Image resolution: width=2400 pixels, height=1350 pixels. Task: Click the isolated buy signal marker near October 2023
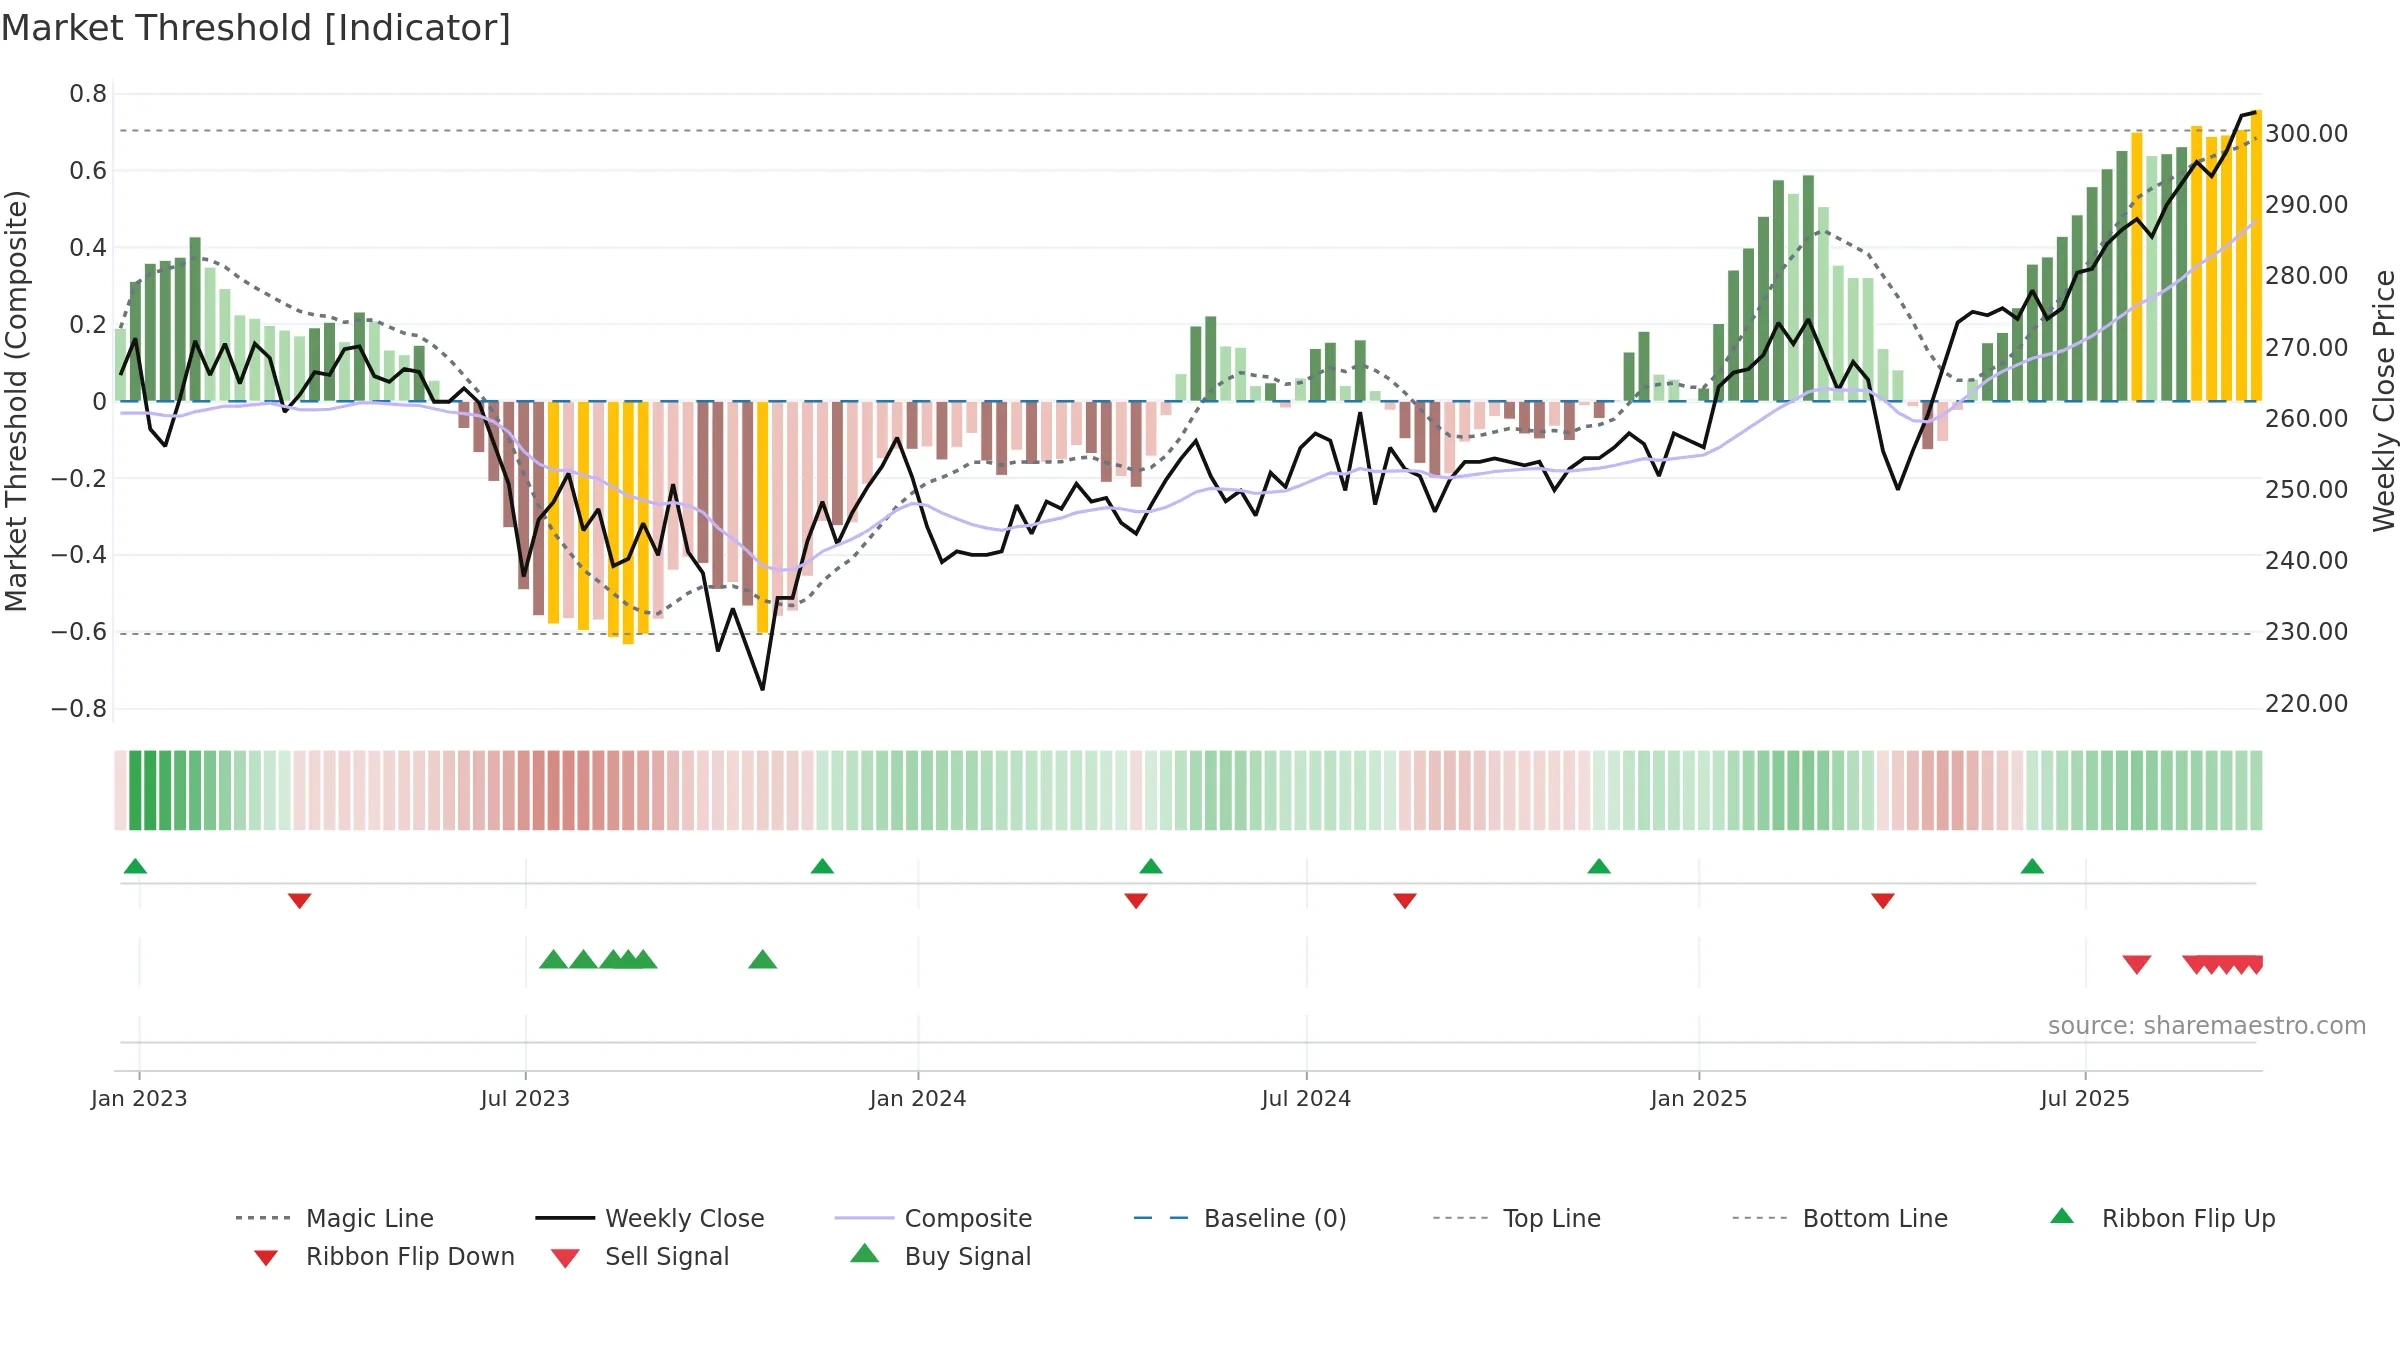pyautogui.click(x=763, y=959)
